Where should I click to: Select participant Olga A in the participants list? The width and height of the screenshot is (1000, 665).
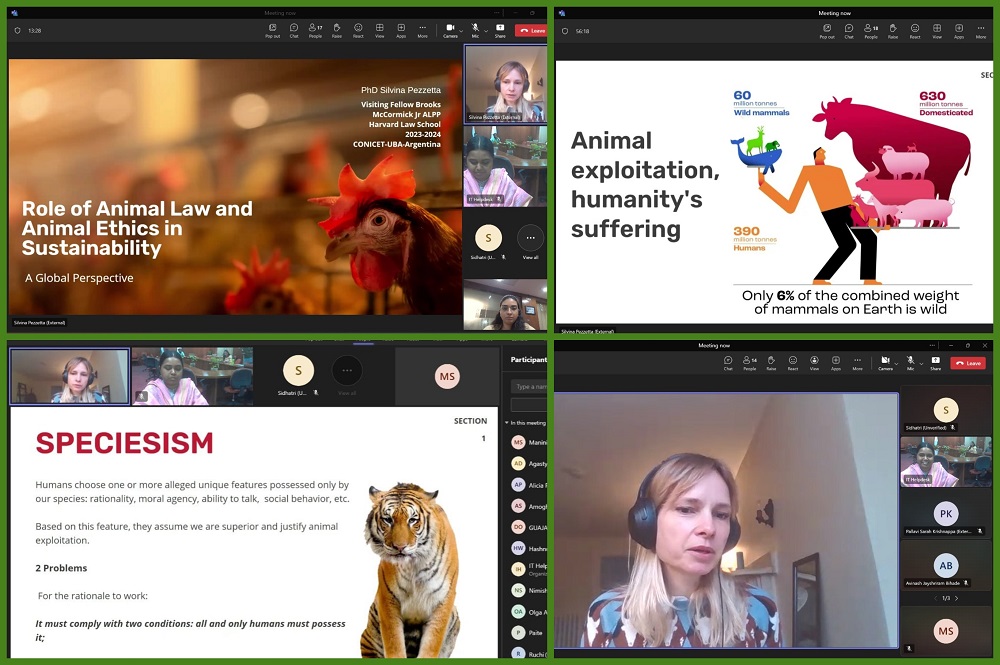529,612
